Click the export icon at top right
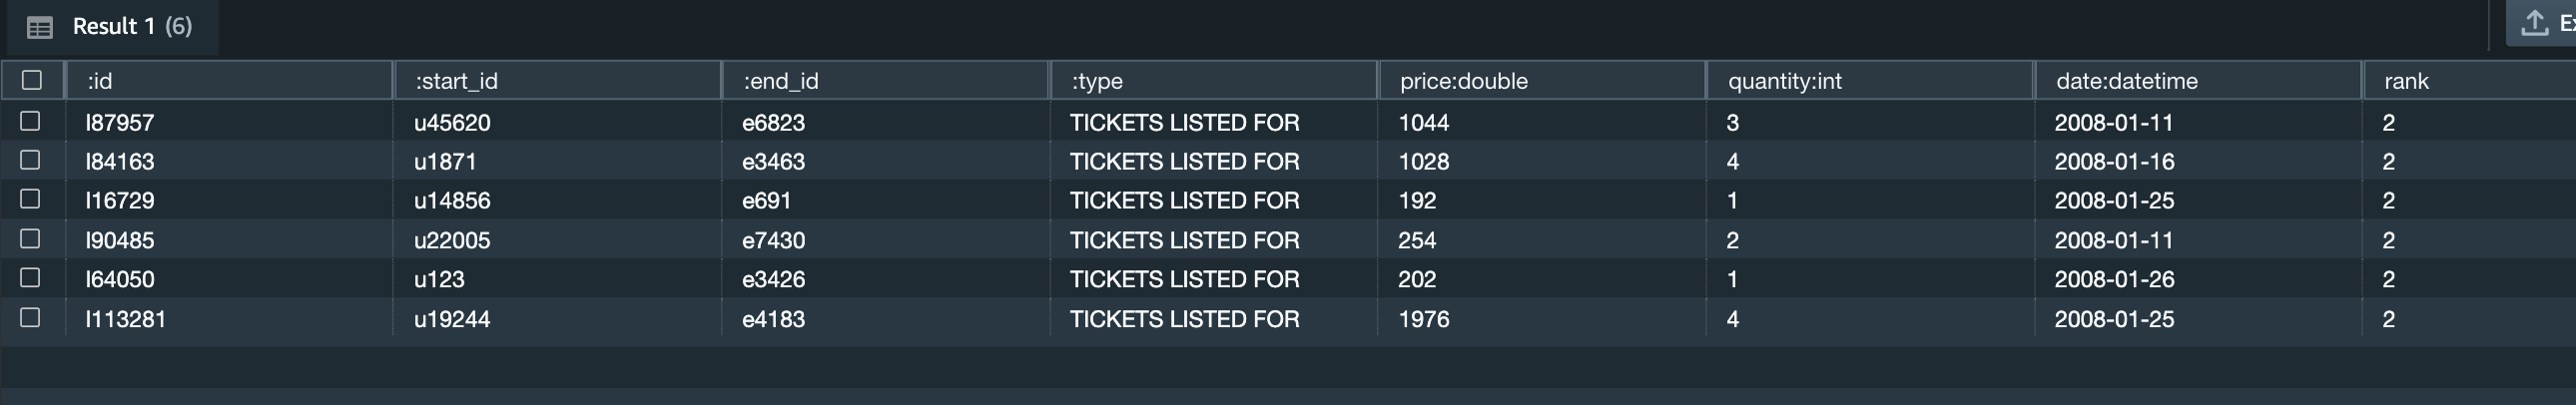This screenshot has height=405, width=2576. (x=2534, y=24)
